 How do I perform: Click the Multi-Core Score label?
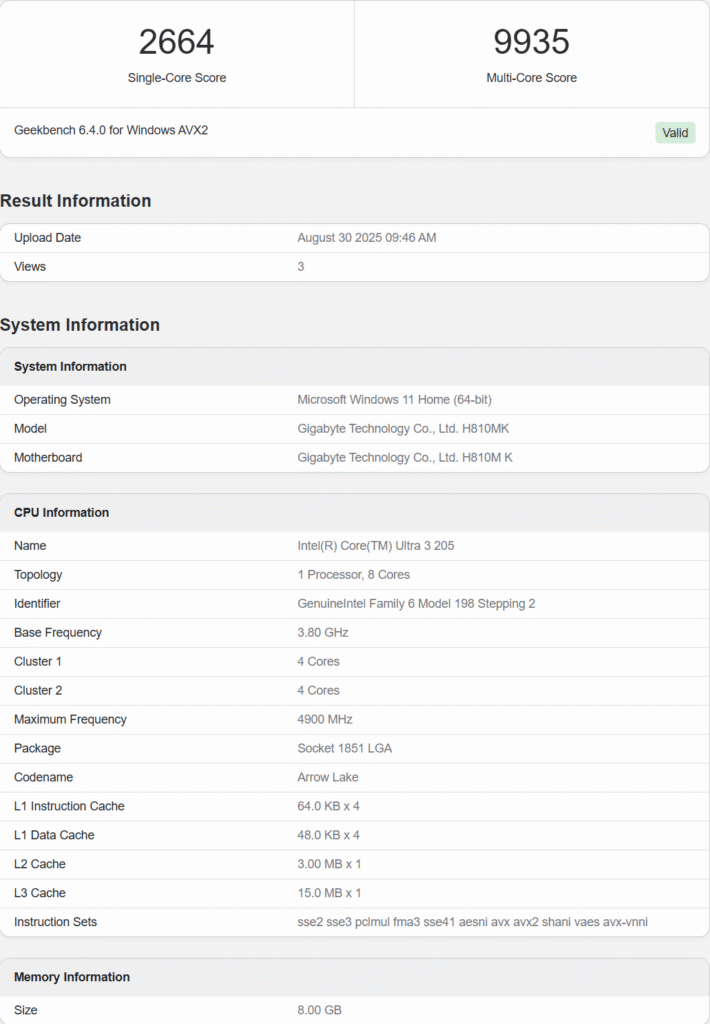tap(531, 78)
